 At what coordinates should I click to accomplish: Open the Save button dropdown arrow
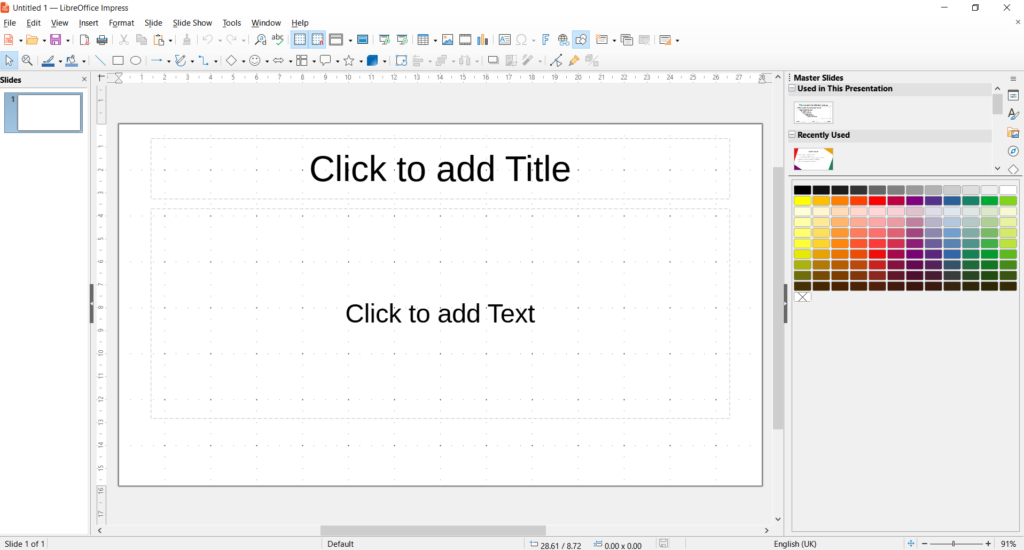coord(68,41)
